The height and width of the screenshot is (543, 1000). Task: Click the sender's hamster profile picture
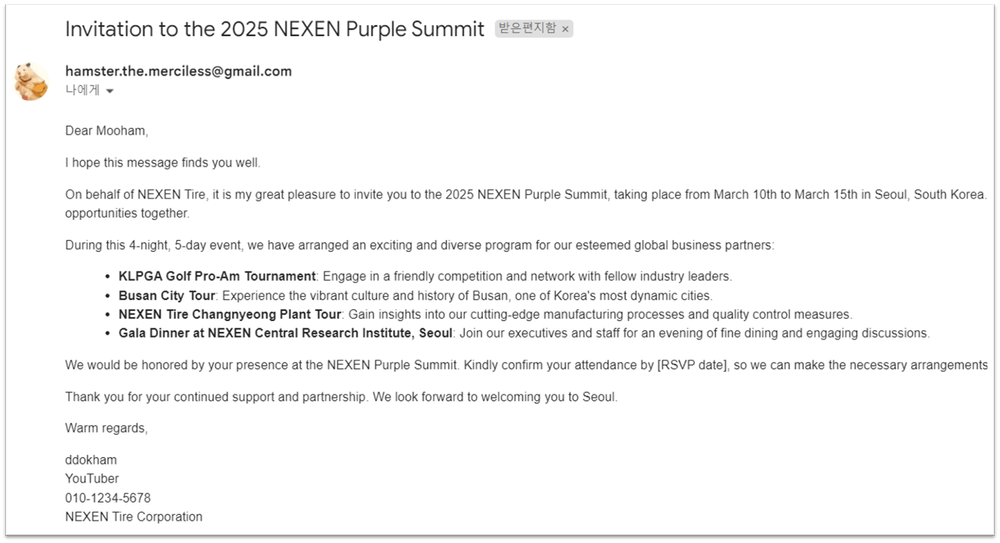click(x=32, y=81)
